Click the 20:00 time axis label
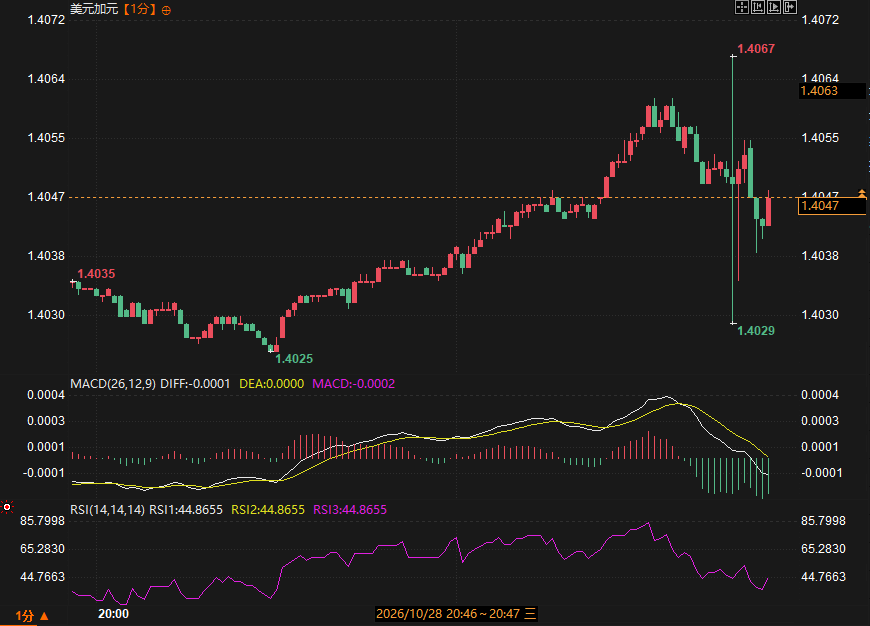Screen dimensions: 870x626 pos(113,614)
